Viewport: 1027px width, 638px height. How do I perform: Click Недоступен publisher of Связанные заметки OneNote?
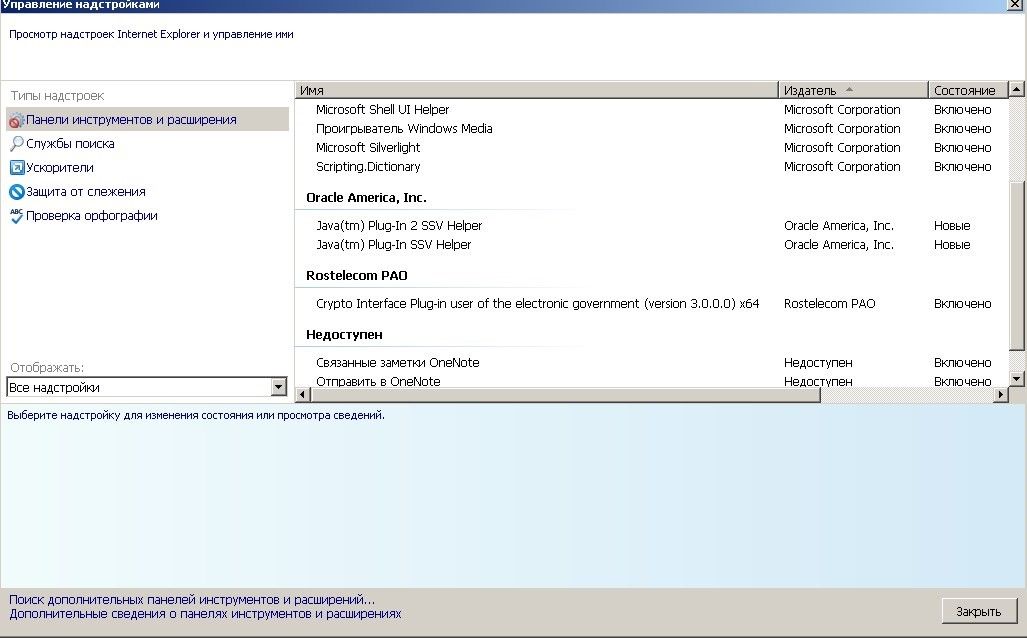coord(818,362)
